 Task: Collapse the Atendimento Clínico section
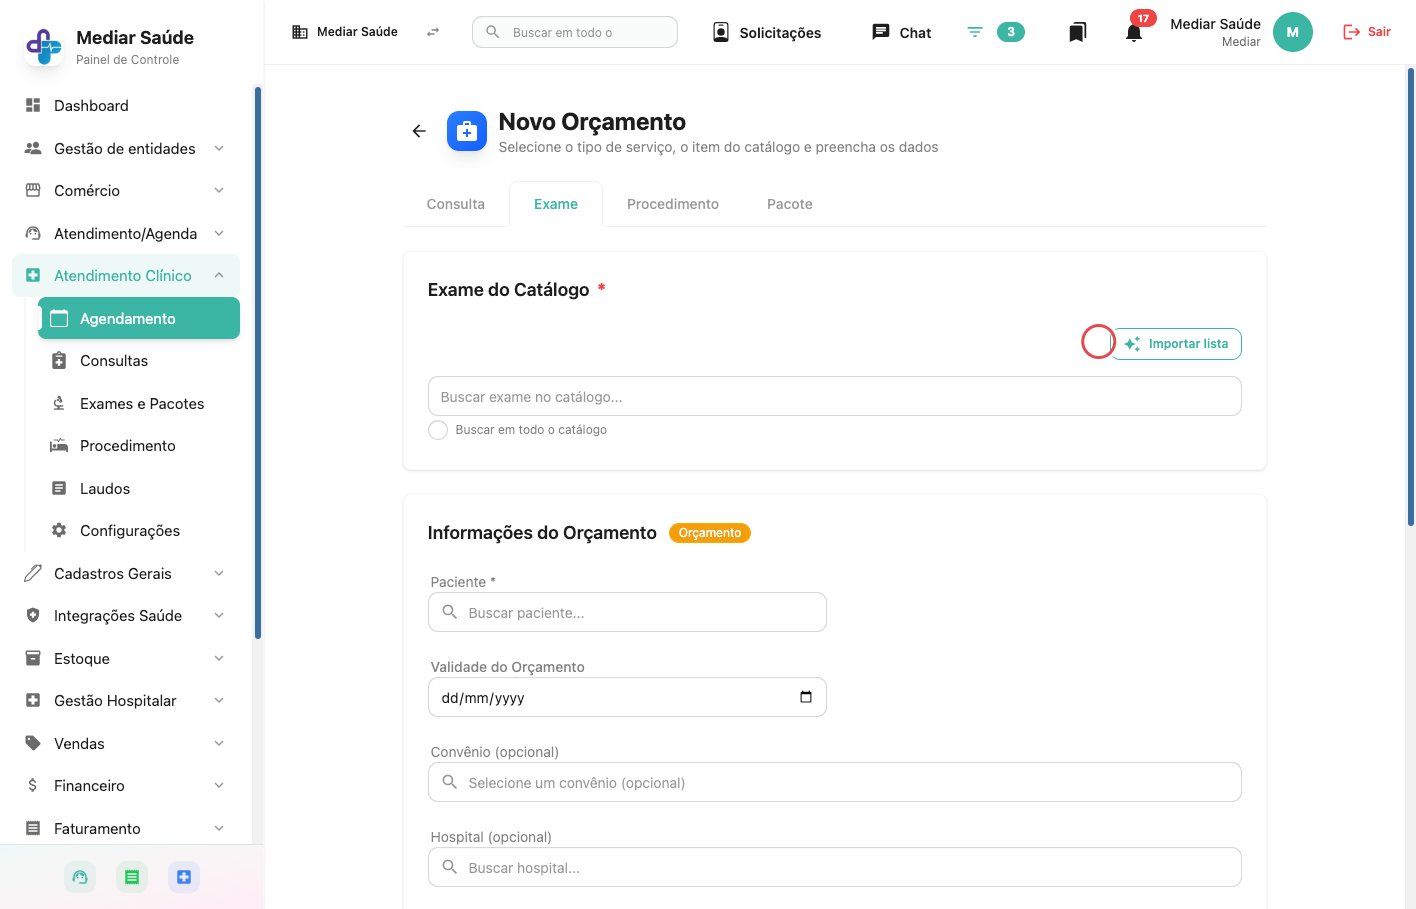[x=219, y=275]
